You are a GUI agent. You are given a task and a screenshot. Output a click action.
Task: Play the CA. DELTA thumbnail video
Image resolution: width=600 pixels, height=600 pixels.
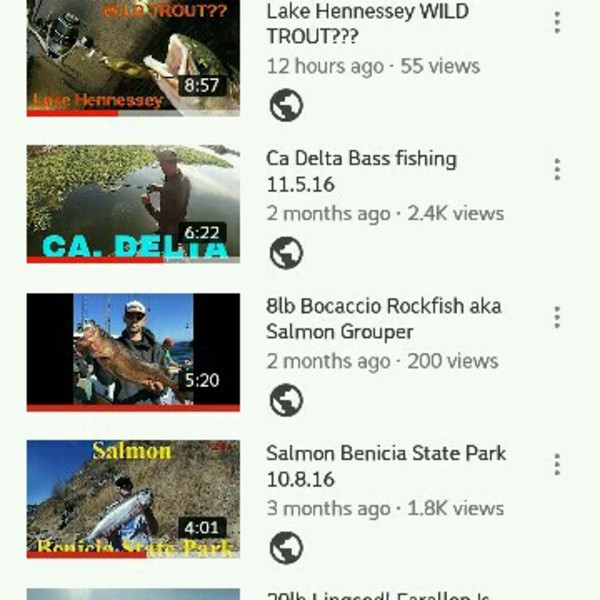(x=133, y=204)
